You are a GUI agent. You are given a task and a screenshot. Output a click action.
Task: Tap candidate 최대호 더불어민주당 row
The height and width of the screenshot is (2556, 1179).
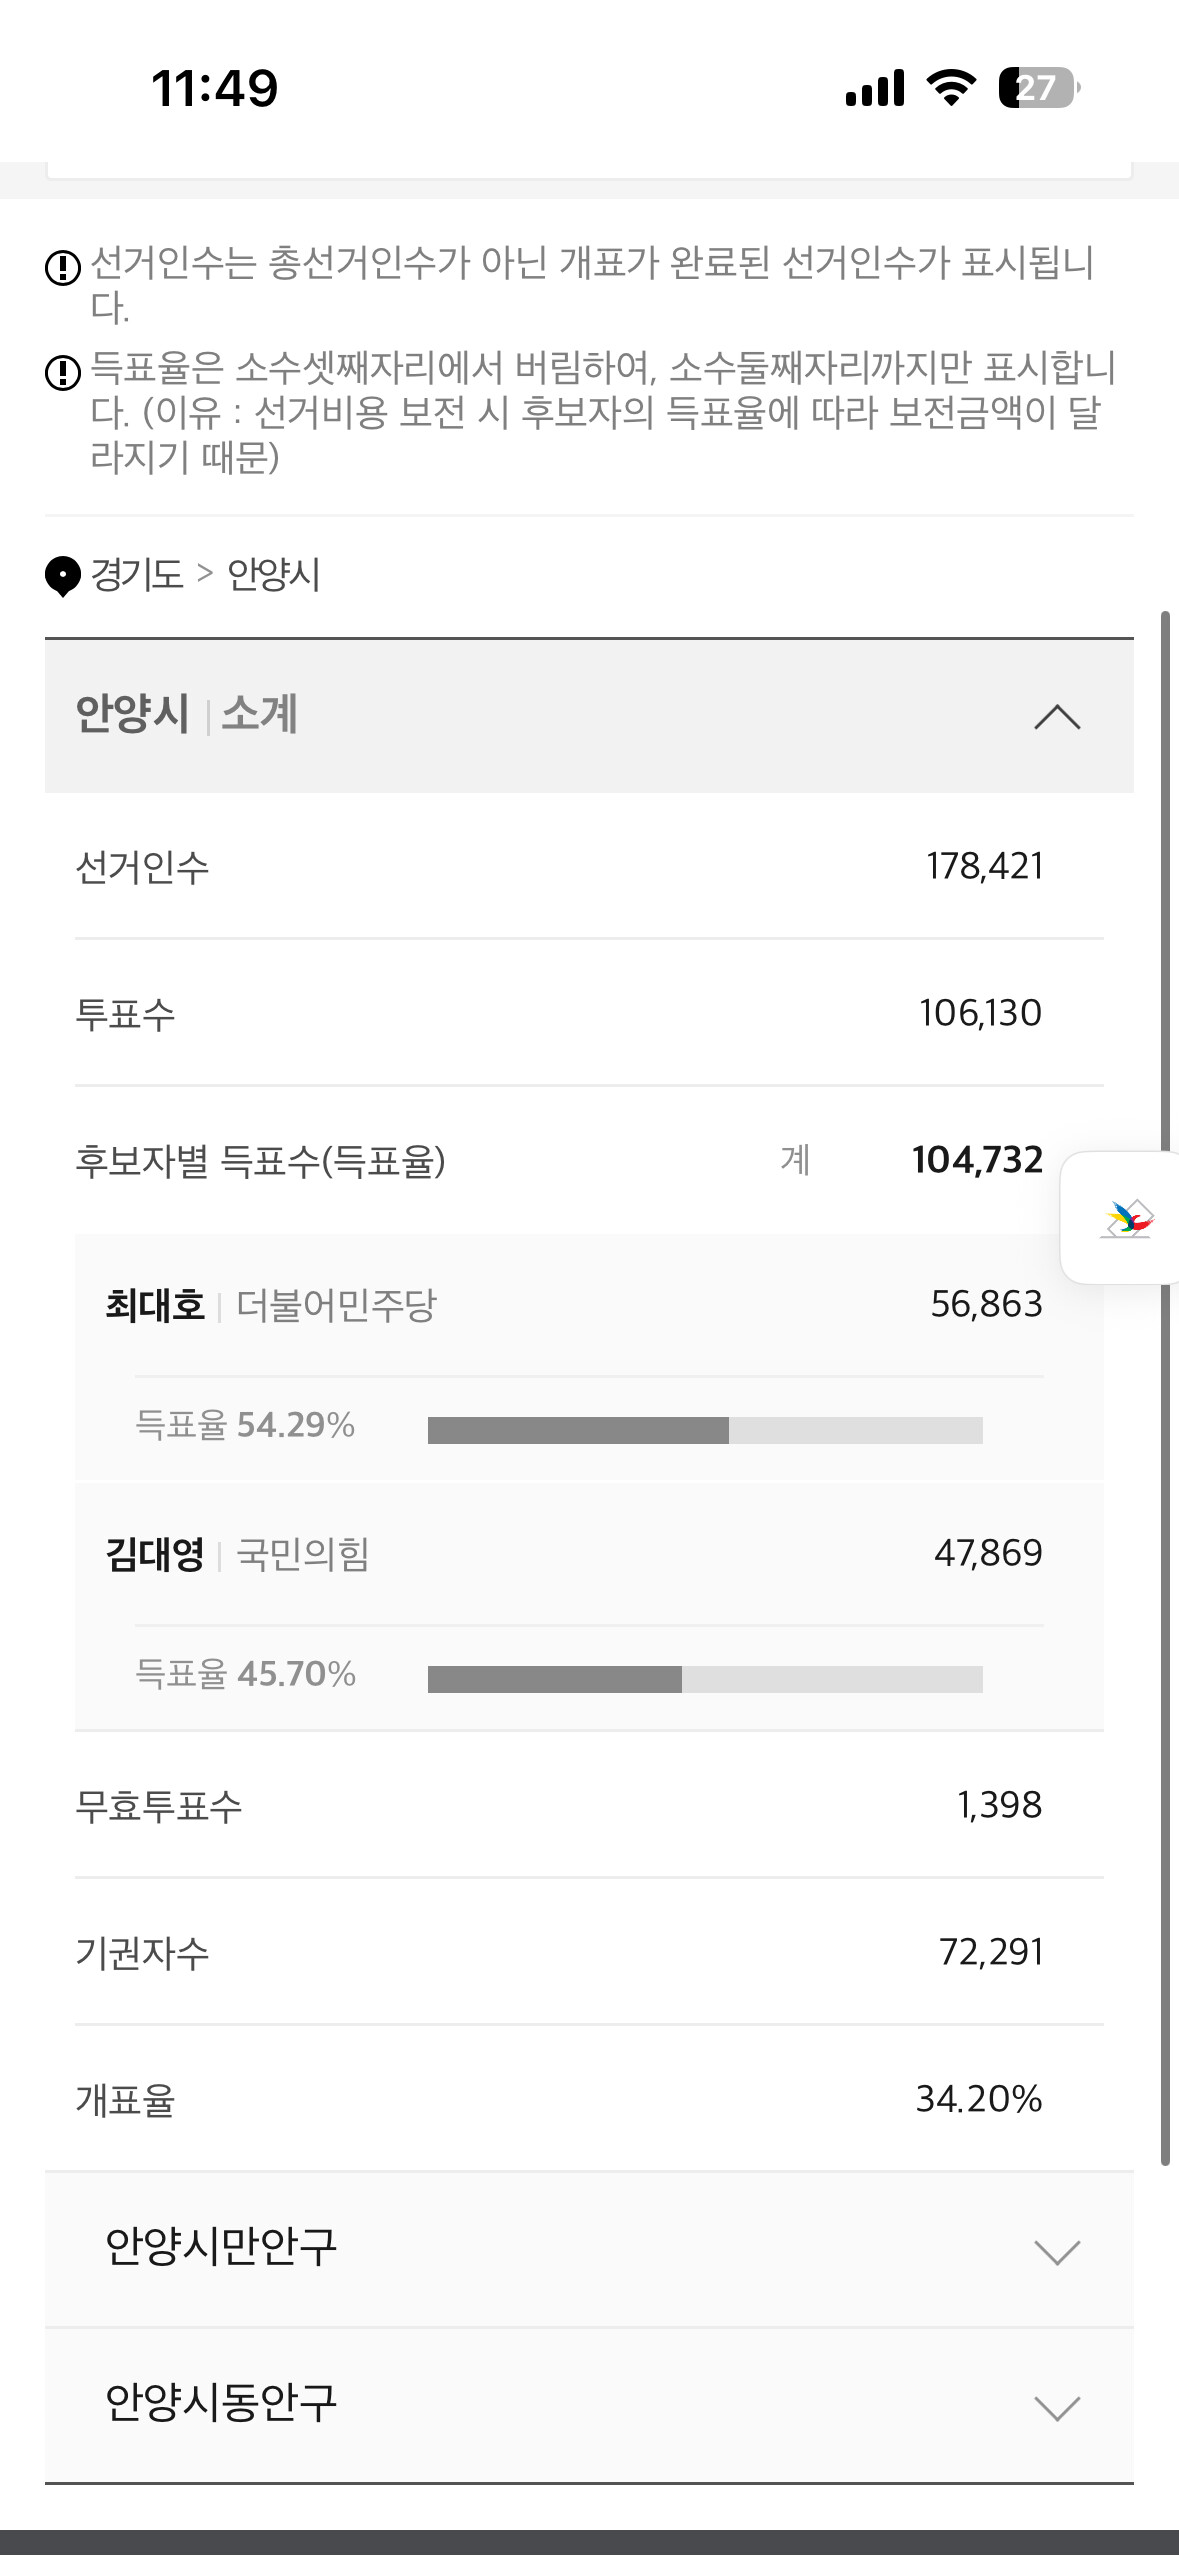pyautogui.click(x=589, y=1305)
